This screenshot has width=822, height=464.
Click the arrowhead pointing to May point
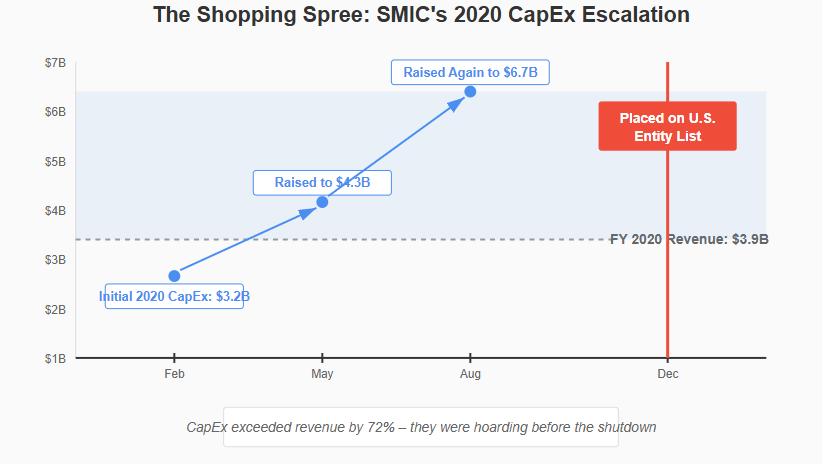pyautogui.click(x=308, y=212)
